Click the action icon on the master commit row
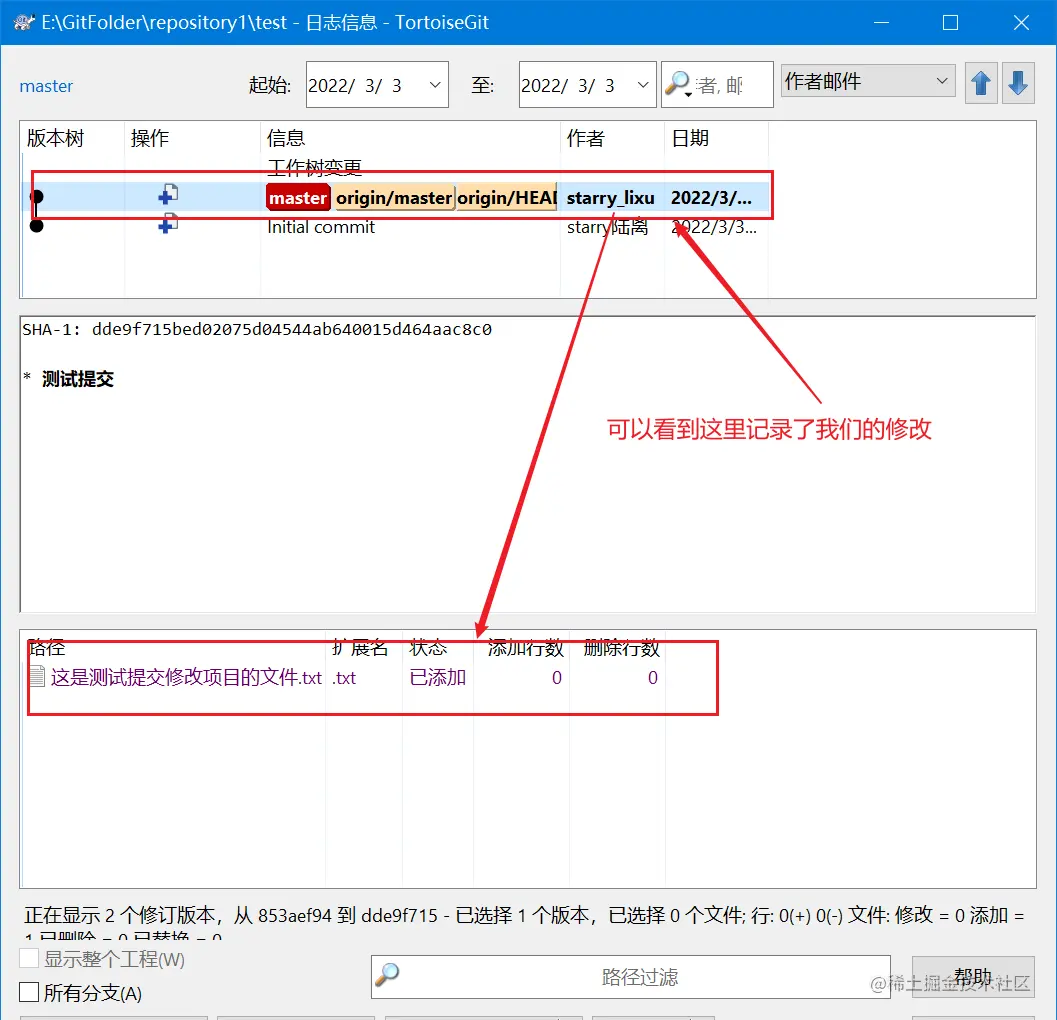This screenshot has width=1057, height=1020. click(166, 197)
